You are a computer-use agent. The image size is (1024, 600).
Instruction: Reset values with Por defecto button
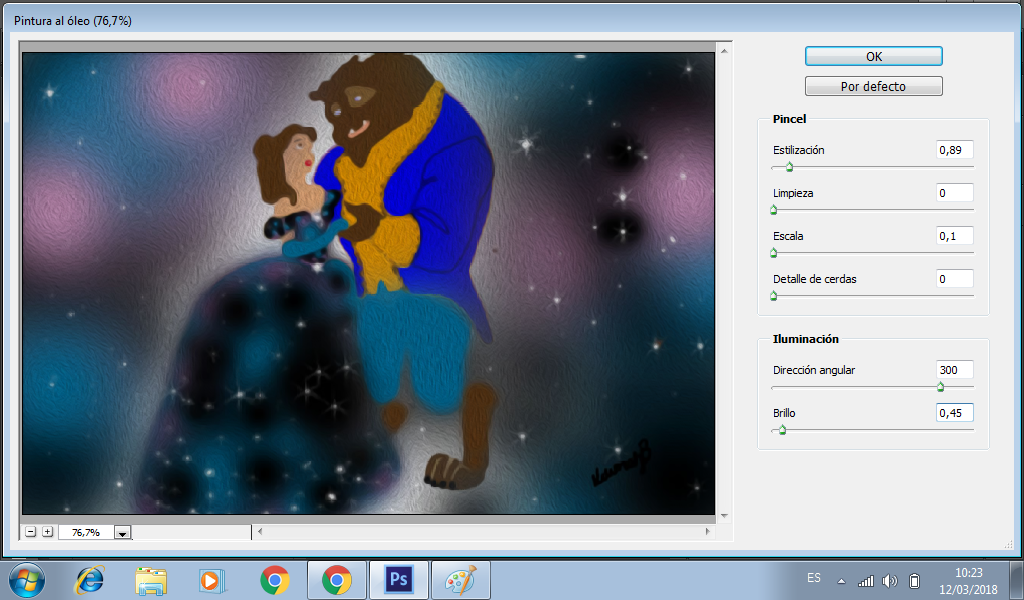[x=873, y=86]
